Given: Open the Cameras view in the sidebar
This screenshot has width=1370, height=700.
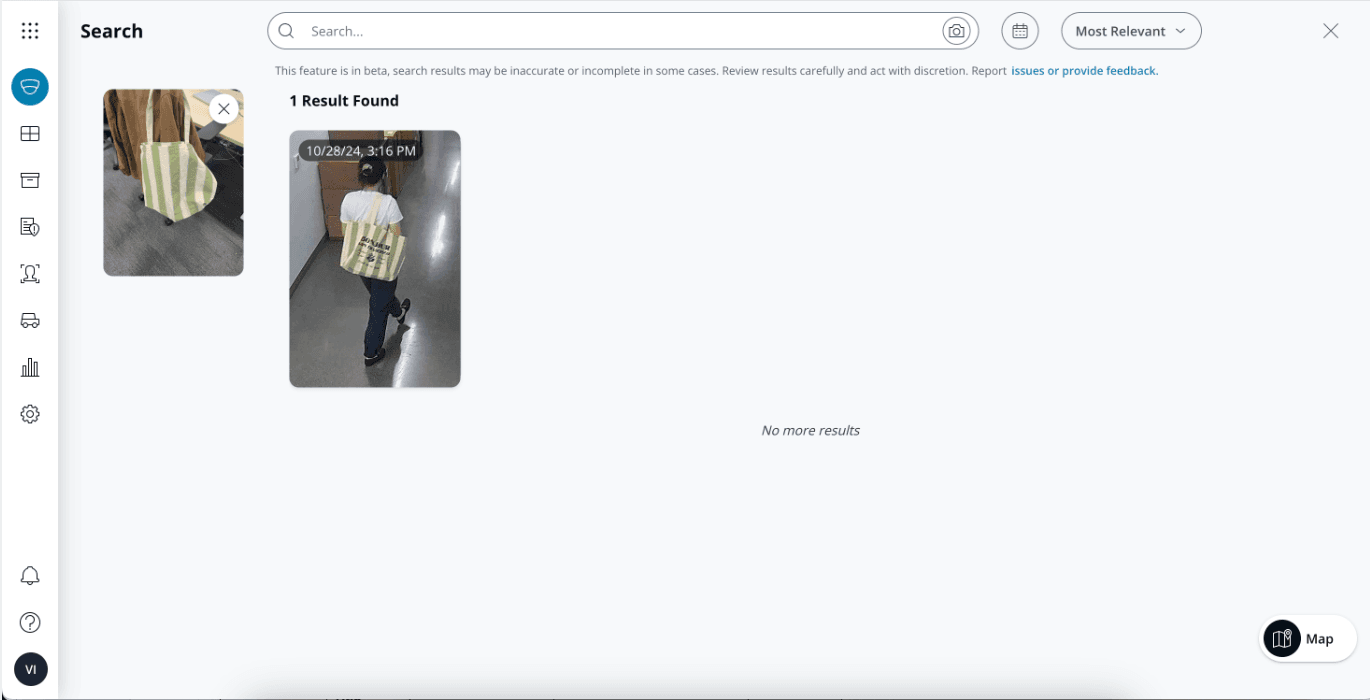Looking at the screenshot, I should [x=30, y=87].
